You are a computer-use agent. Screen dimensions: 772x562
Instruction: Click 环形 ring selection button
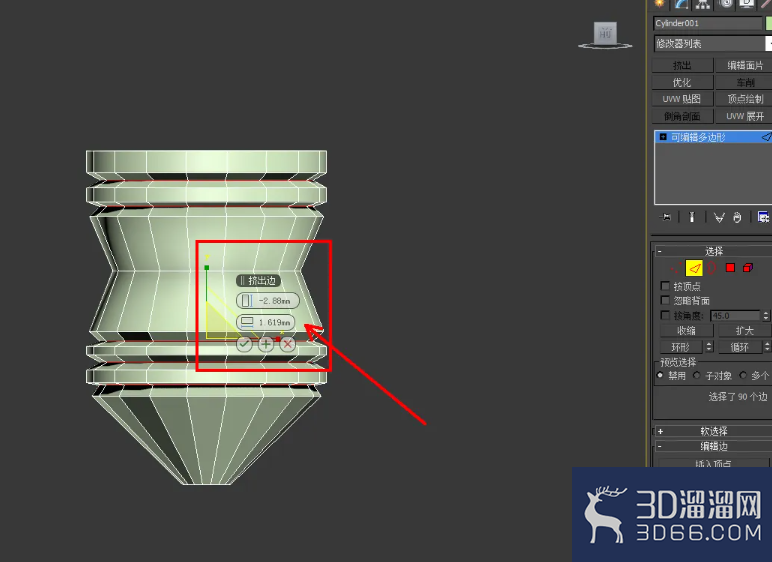(681, 347)
